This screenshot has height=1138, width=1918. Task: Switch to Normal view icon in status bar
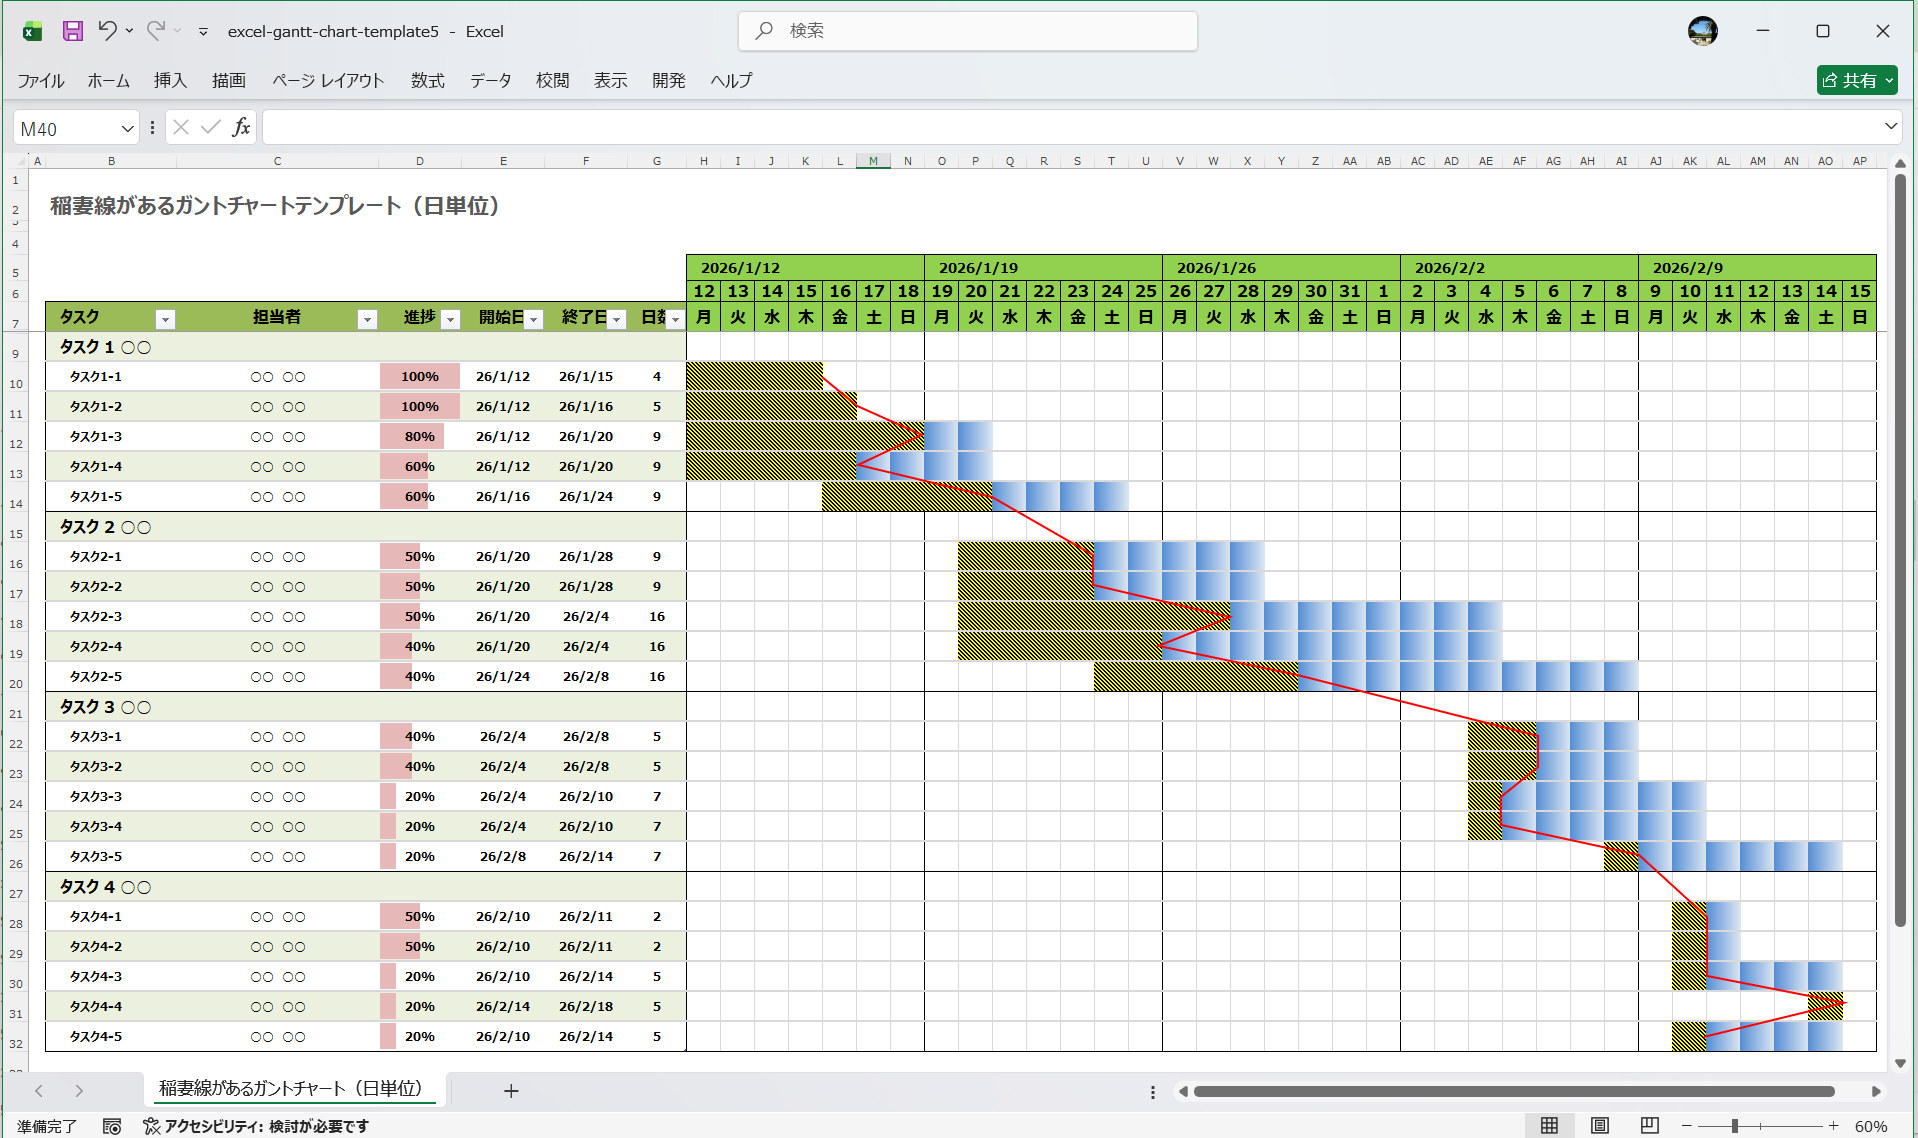coord(1549,1126)
